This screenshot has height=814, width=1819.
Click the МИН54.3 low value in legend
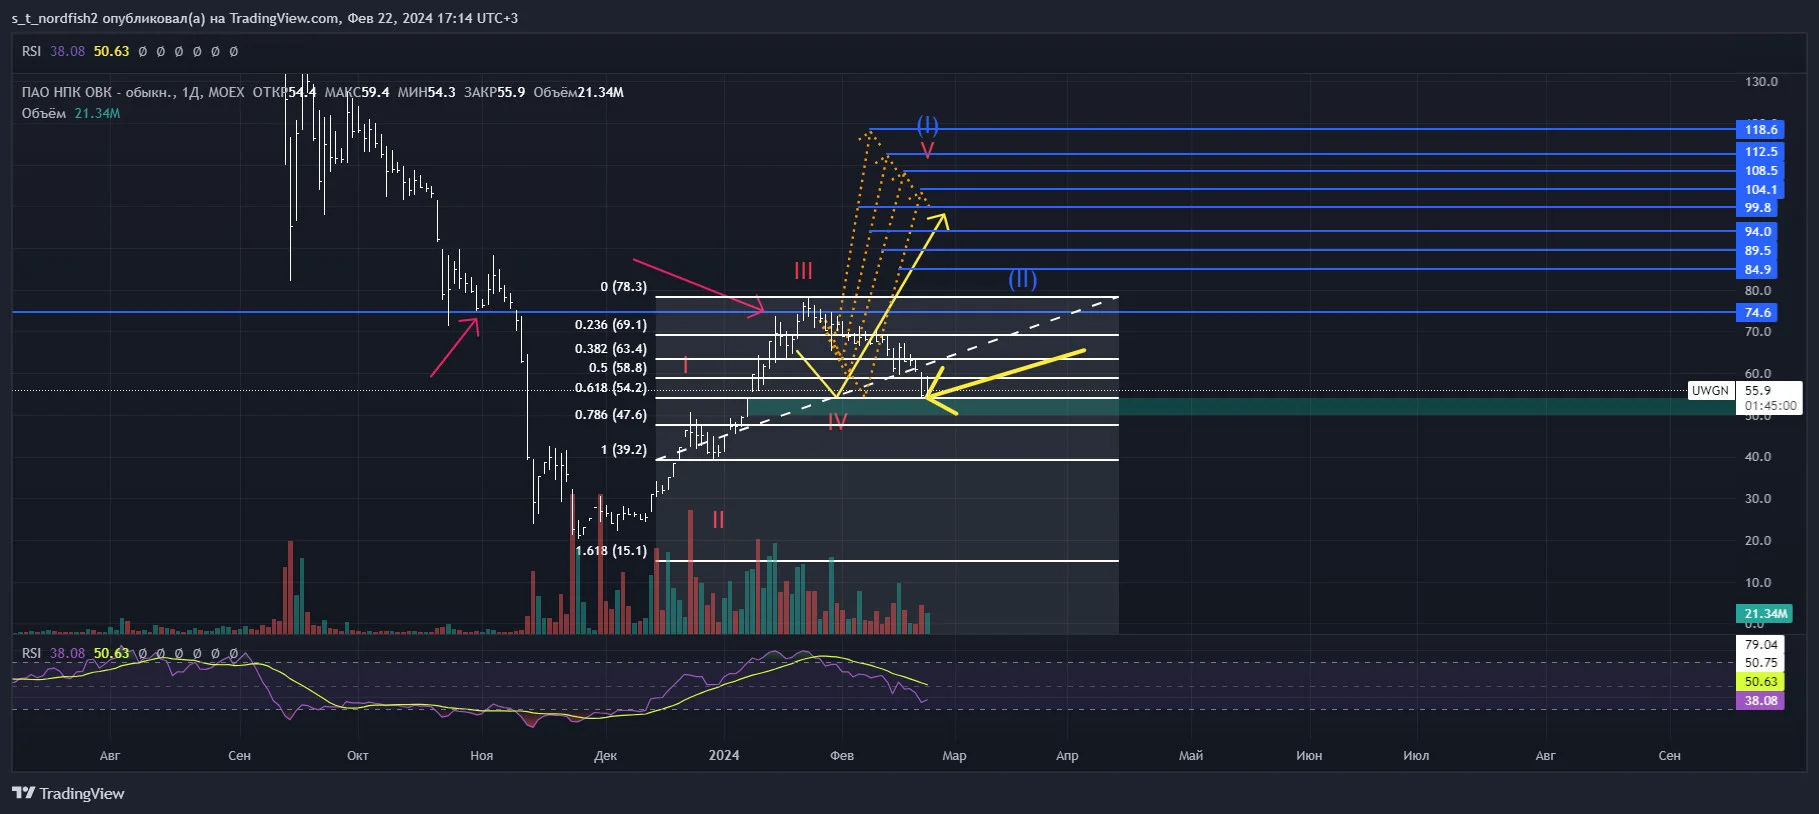point(426,92)
